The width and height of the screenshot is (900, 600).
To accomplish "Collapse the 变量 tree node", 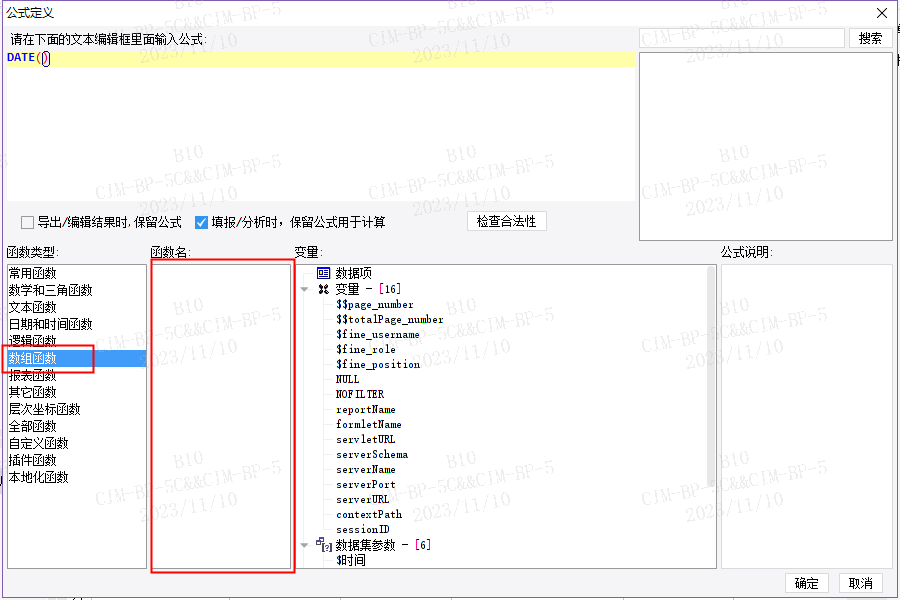I will (304, 289).
